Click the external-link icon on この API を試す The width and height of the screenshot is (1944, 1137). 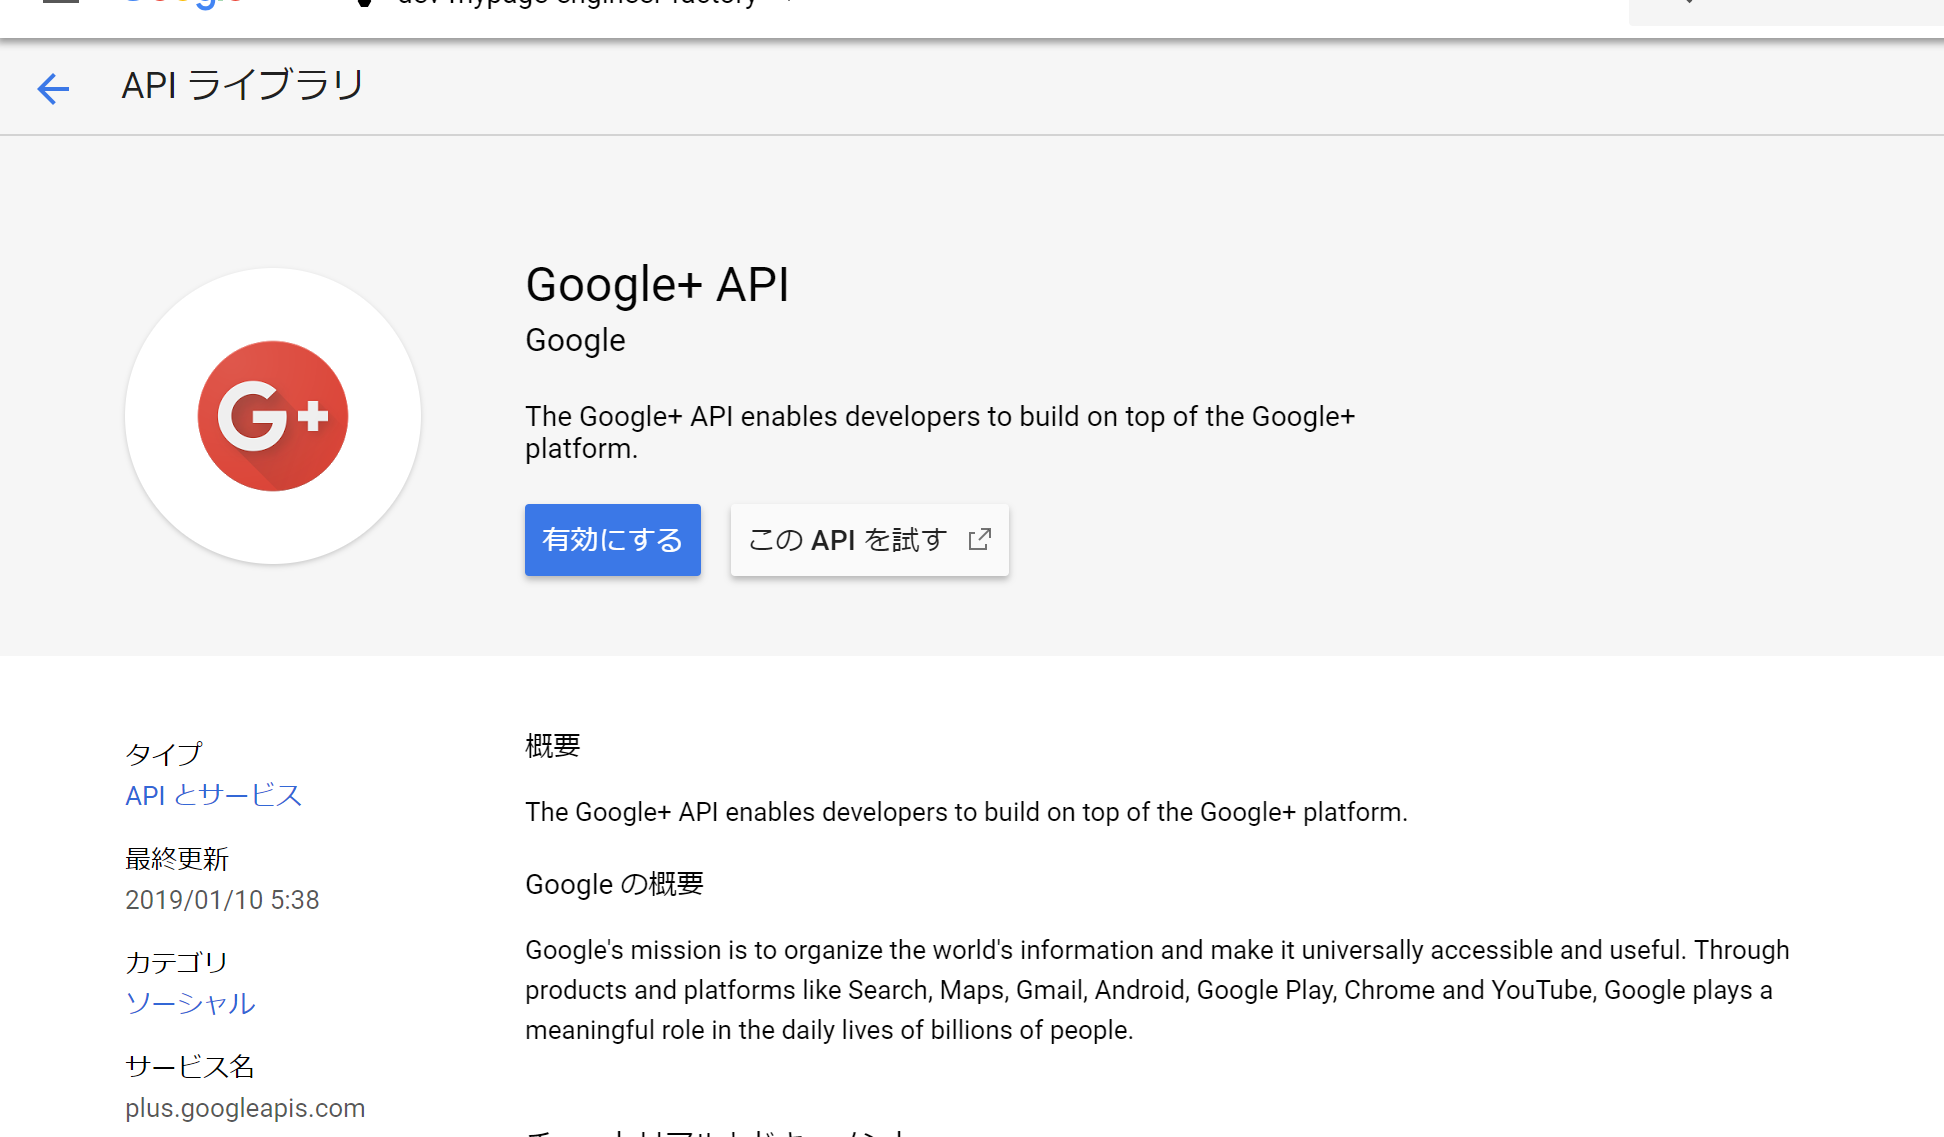[979, 539]
